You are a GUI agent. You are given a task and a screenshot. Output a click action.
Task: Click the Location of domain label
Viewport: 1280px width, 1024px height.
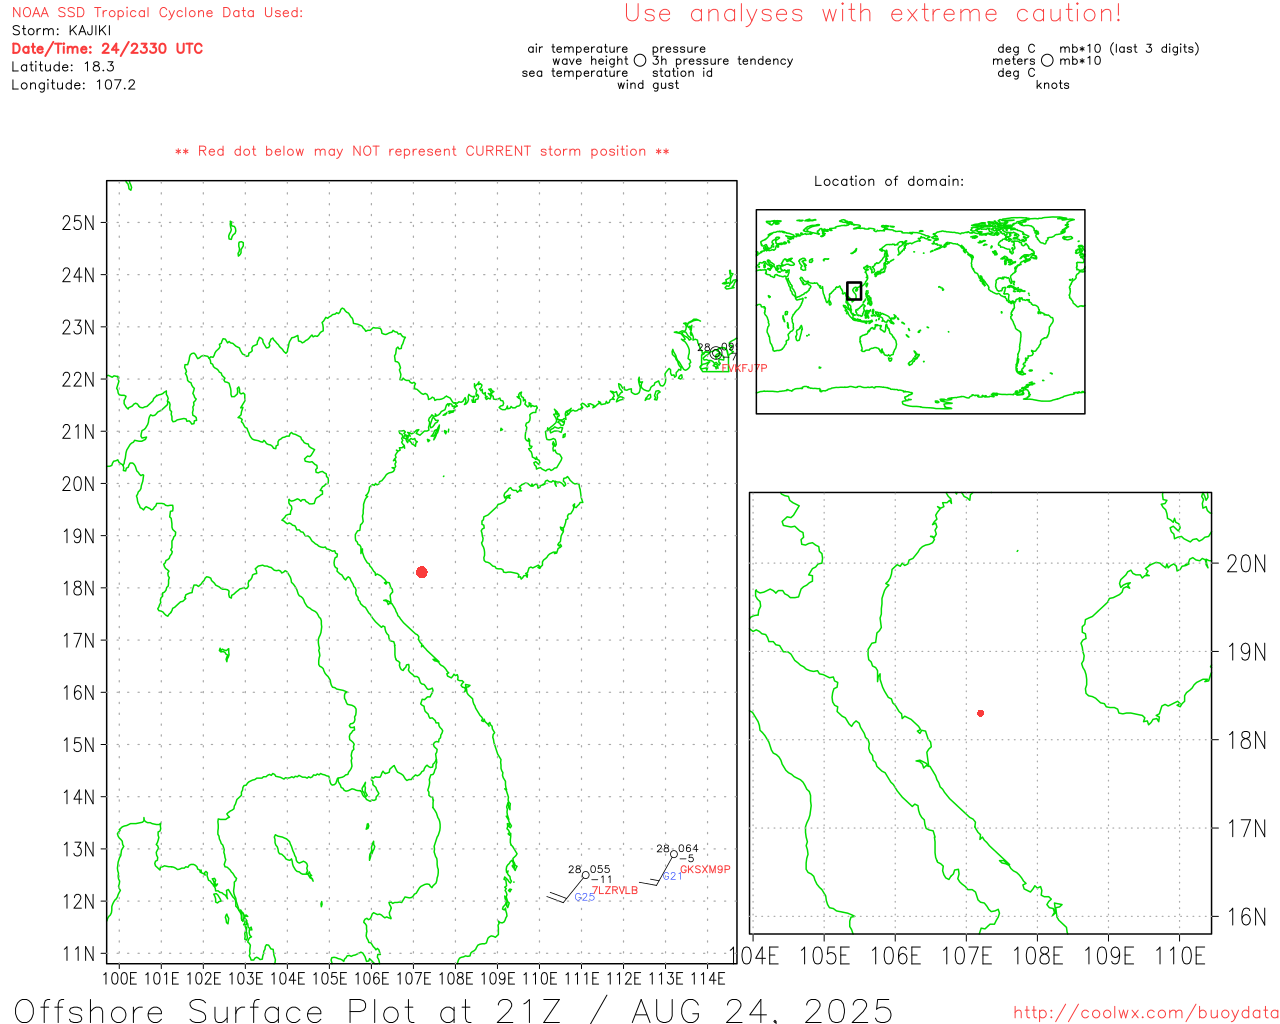pyautogui.click(x=889, y=181)
